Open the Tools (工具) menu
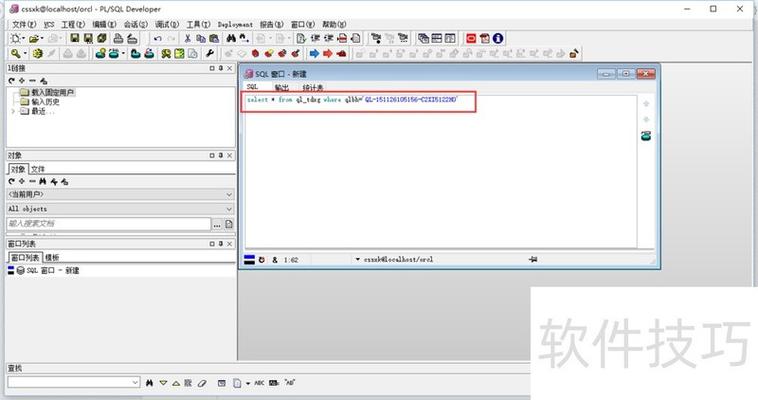The height and width of the screenshot is (400, 758). pyautogui.click(x=198, y=24)
